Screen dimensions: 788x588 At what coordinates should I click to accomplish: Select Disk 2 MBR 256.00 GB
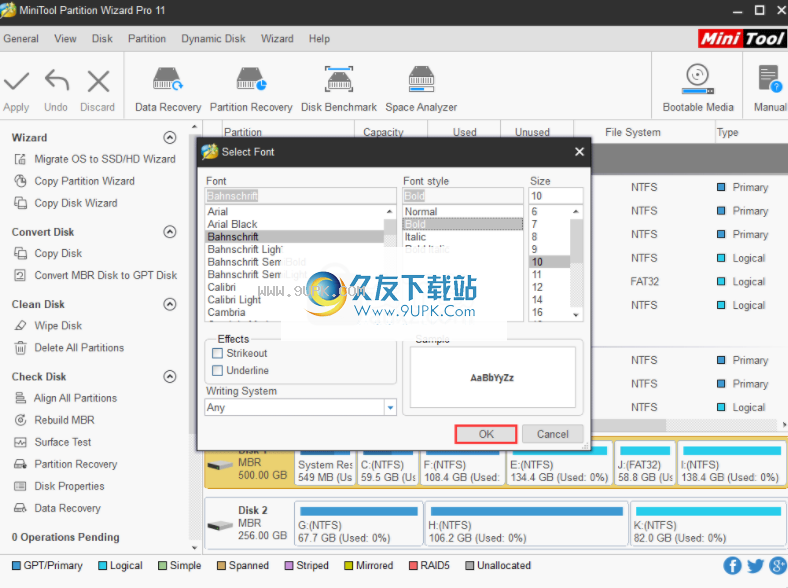click(249, 523)
